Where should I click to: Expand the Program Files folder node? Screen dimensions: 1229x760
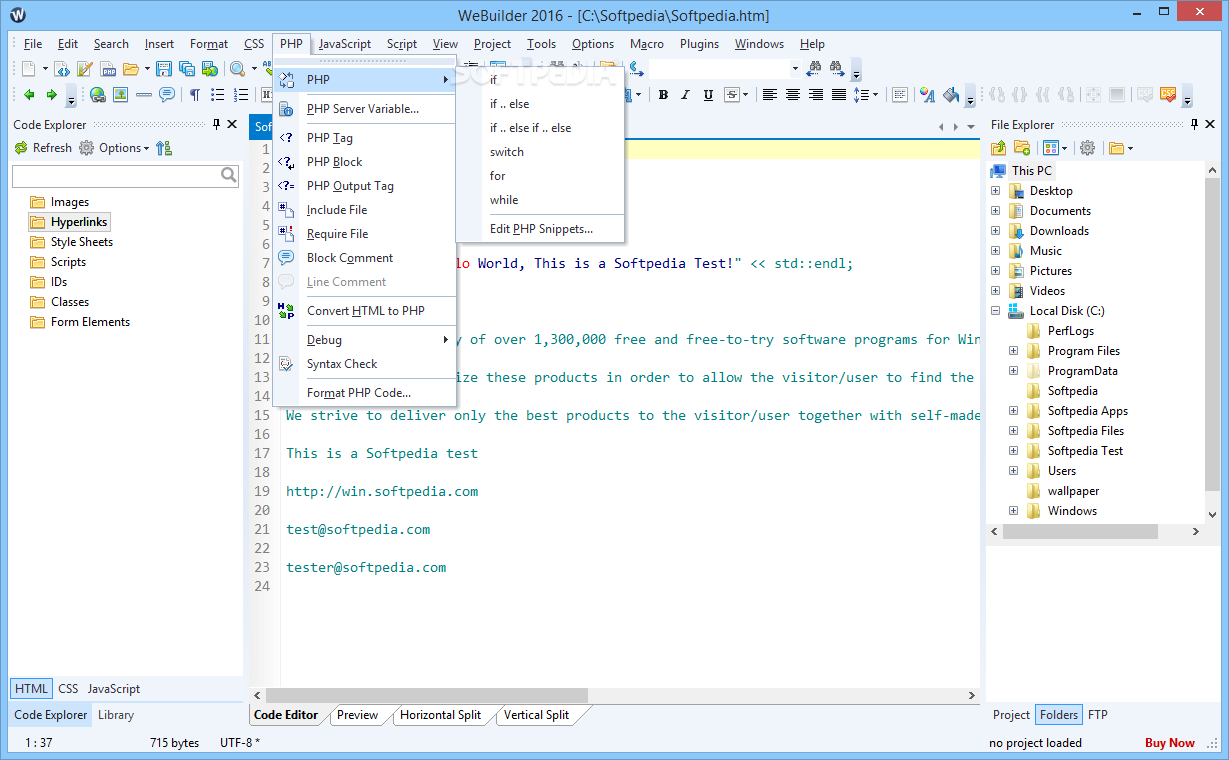click(1013, 350)
